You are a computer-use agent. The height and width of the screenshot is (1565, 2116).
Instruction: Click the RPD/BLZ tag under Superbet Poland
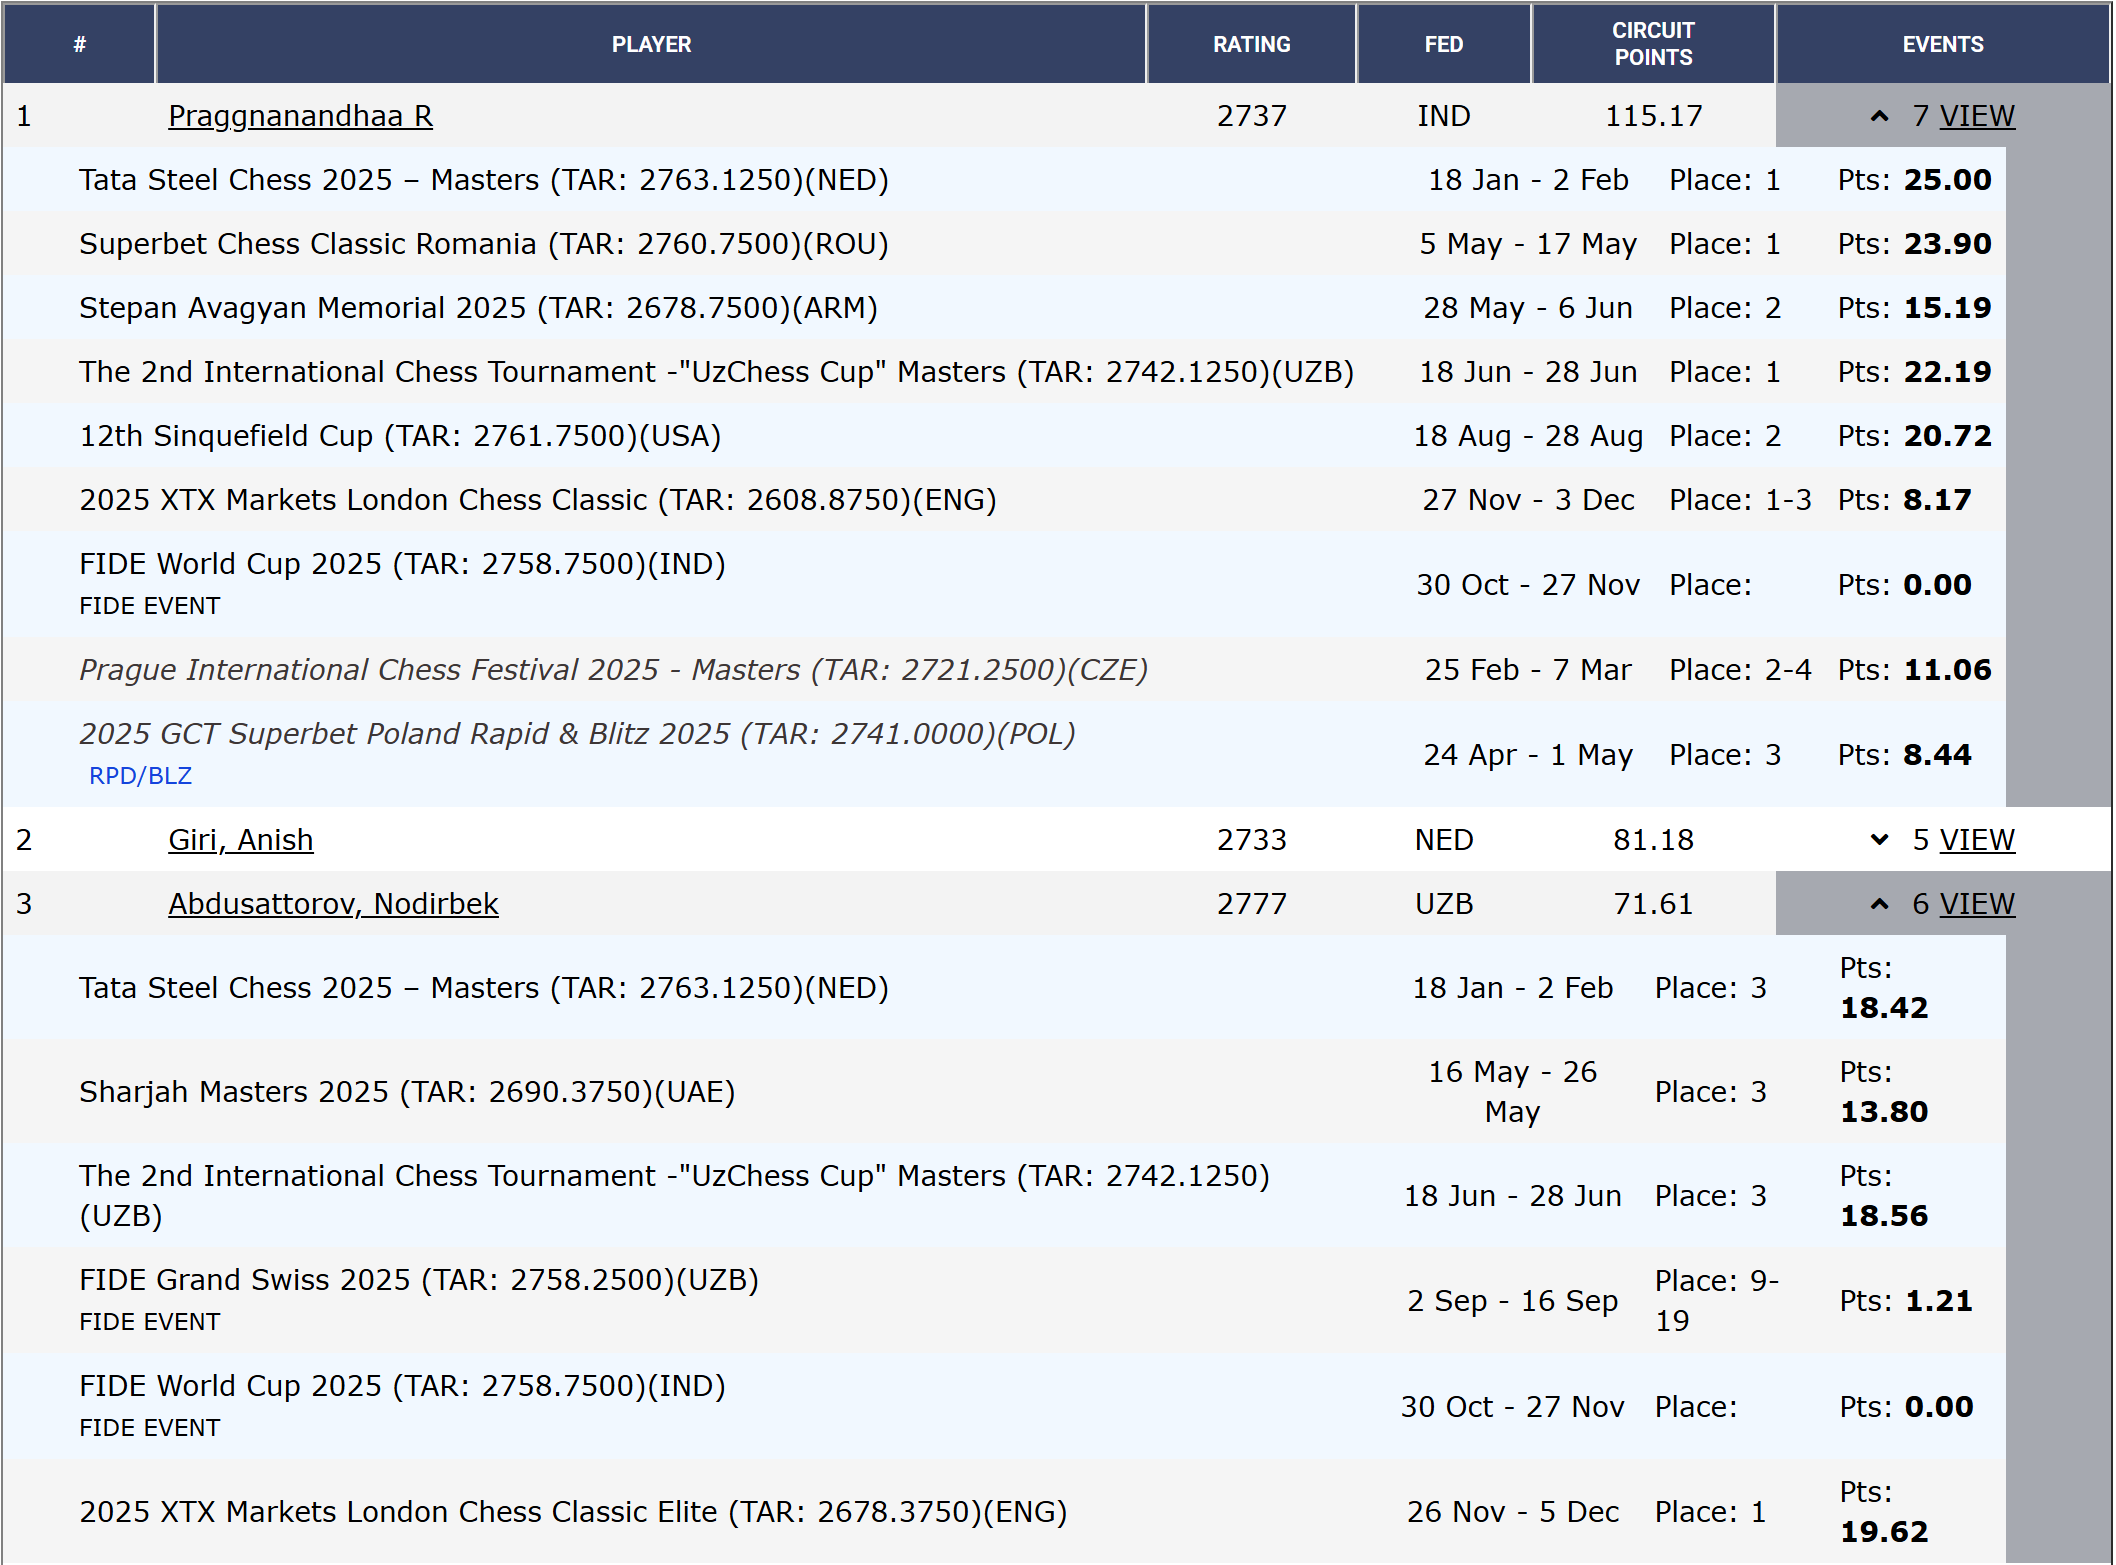point(140,776)
